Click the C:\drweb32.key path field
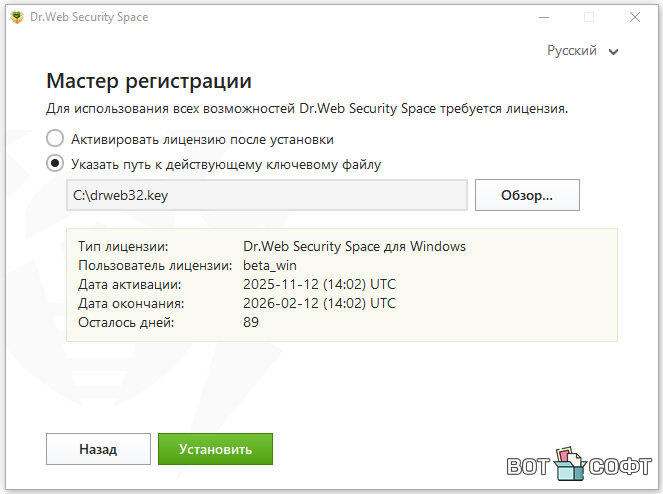663x494 pixels. [267, 195]
